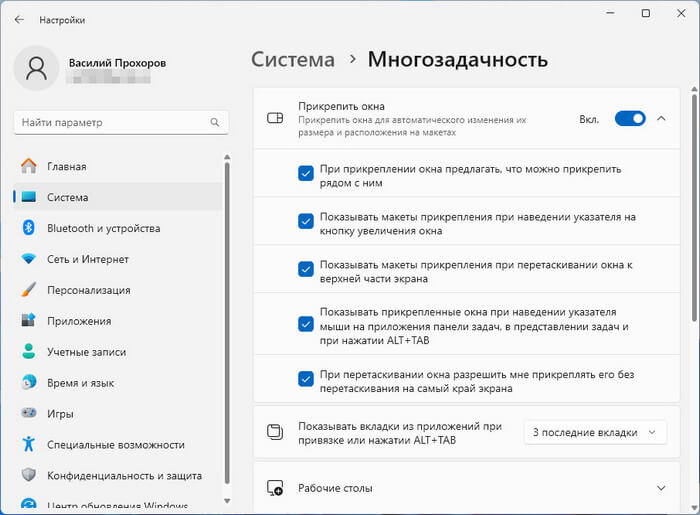Uncheck 'Показывать макеты прикрепления при наведении' checkbox
700x515 pixels.
(306, 222)
